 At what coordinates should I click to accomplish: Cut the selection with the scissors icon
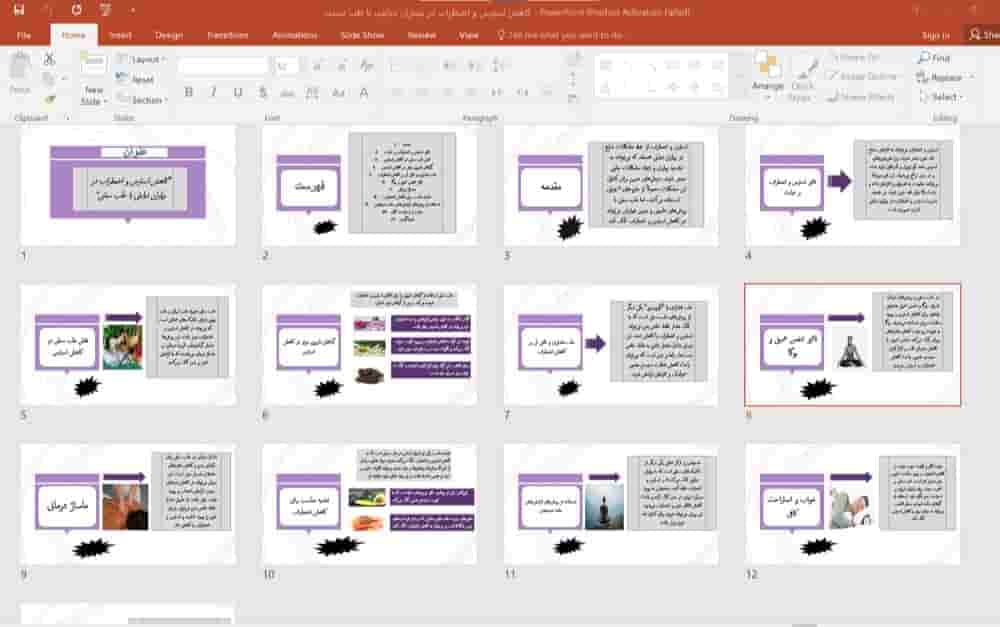coord(49,59)
